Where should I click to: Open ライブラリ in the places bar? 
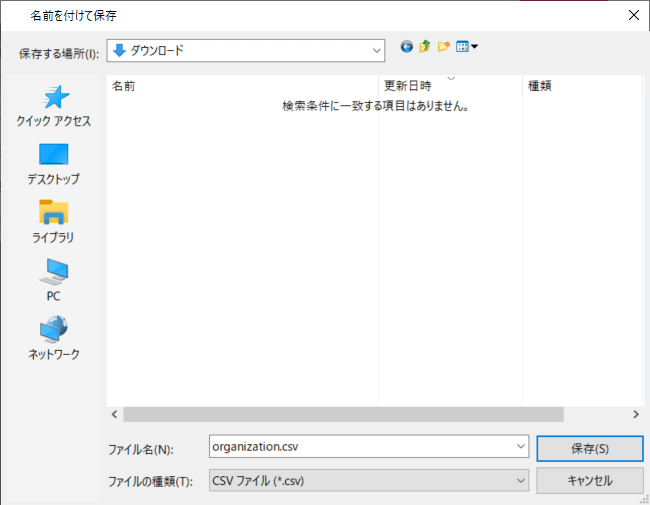coord(53,222)
